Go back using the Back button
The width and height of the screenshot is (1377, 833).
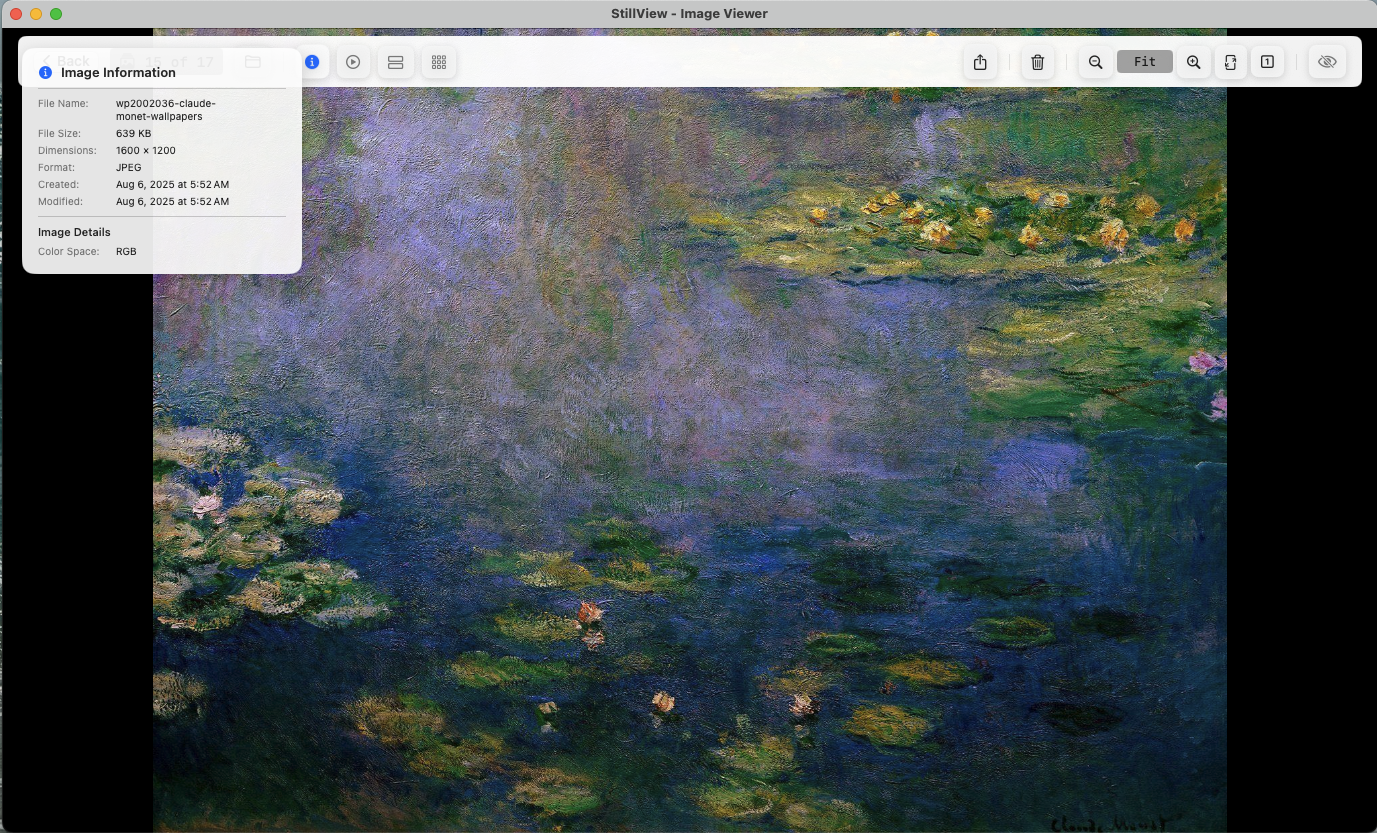pyautogui.click(x=65, y=61)
